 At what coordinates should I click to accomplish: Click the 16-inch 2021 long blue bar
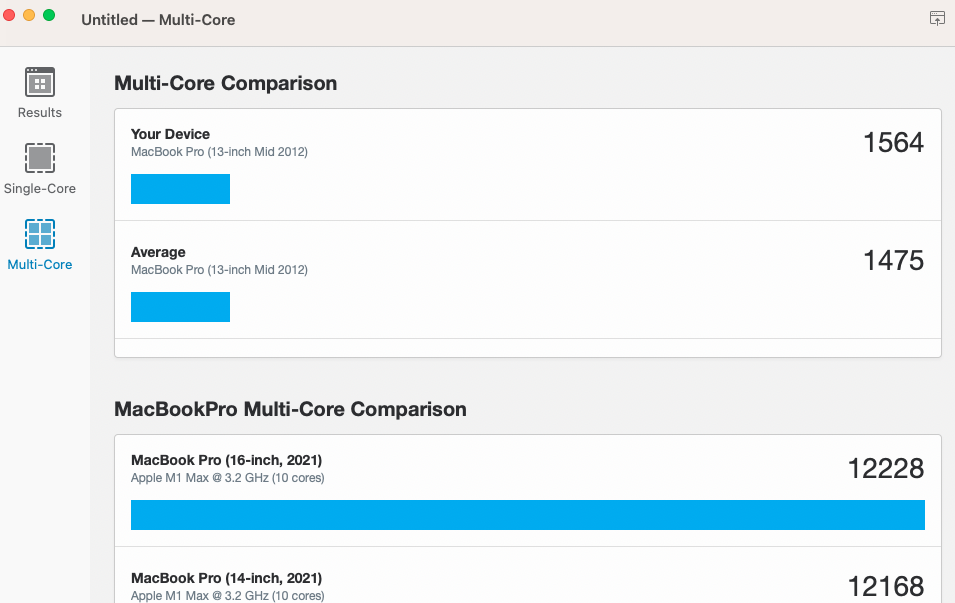(527, 515)
